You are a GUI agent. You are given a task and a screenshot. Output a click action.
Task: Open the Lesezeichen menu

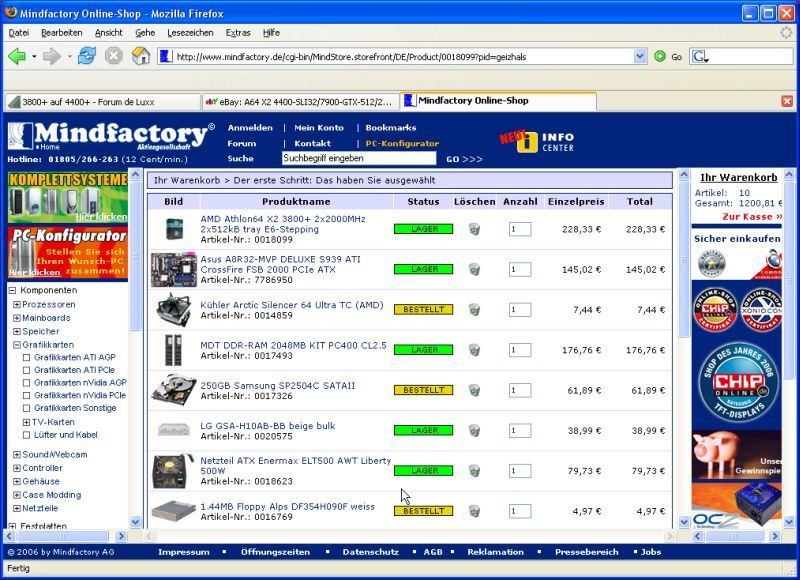pos(190,33)
